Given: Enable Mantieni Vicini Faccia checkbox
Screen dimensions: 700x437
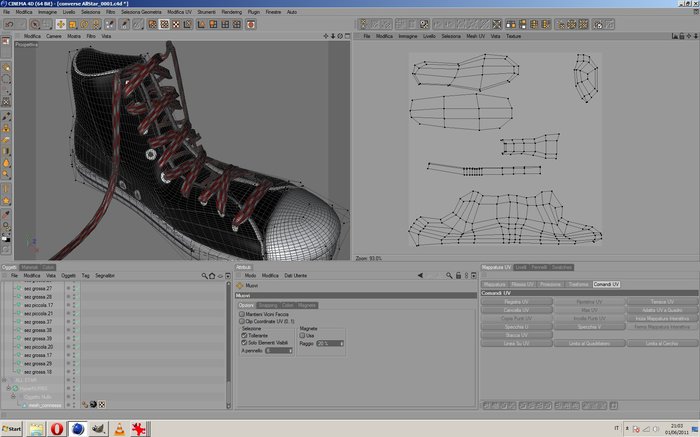Looking at the screenshot, I should (x=241, y=313).
